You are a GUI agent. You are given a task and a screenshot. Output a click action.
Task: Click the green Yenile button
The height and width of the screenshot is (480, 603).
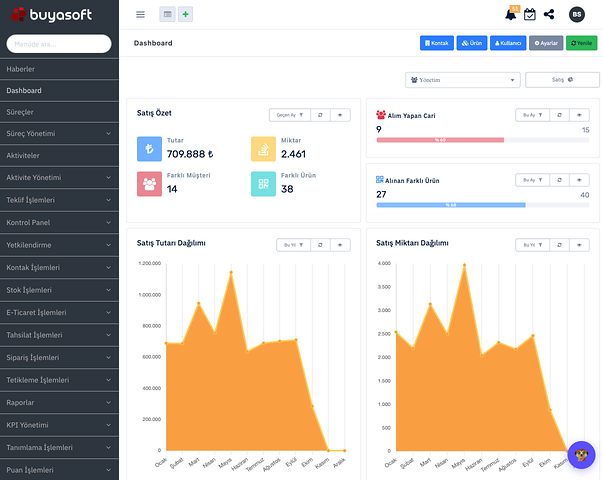click(x=581, y=43)
